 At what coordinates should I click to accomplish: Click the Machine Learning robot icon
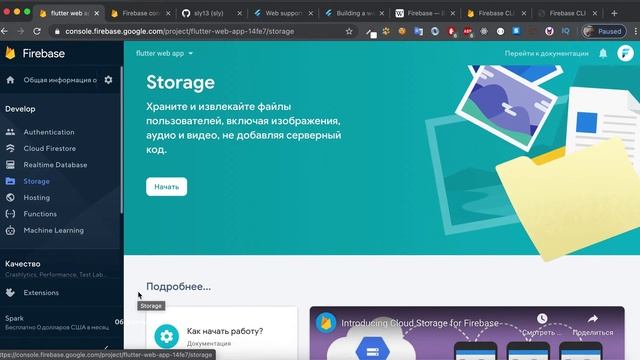coord(10,230)
